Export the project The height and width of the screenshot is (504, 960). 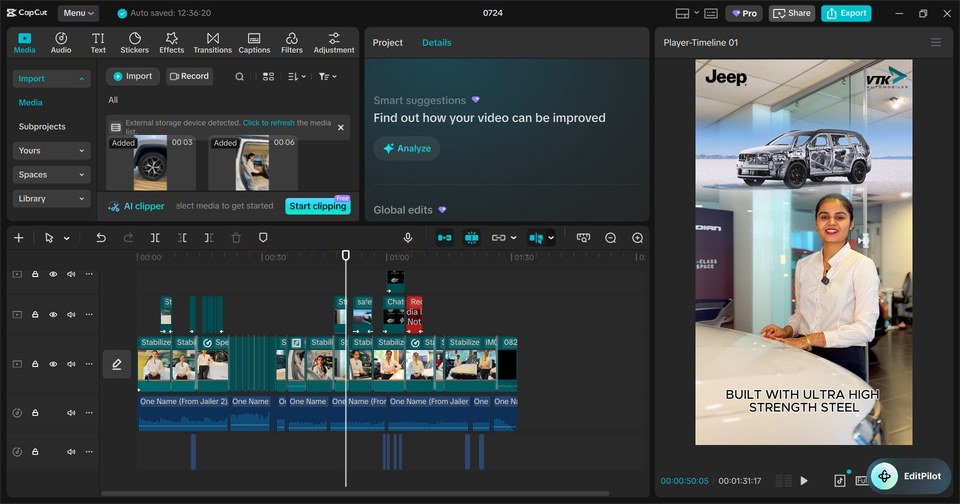846,13
